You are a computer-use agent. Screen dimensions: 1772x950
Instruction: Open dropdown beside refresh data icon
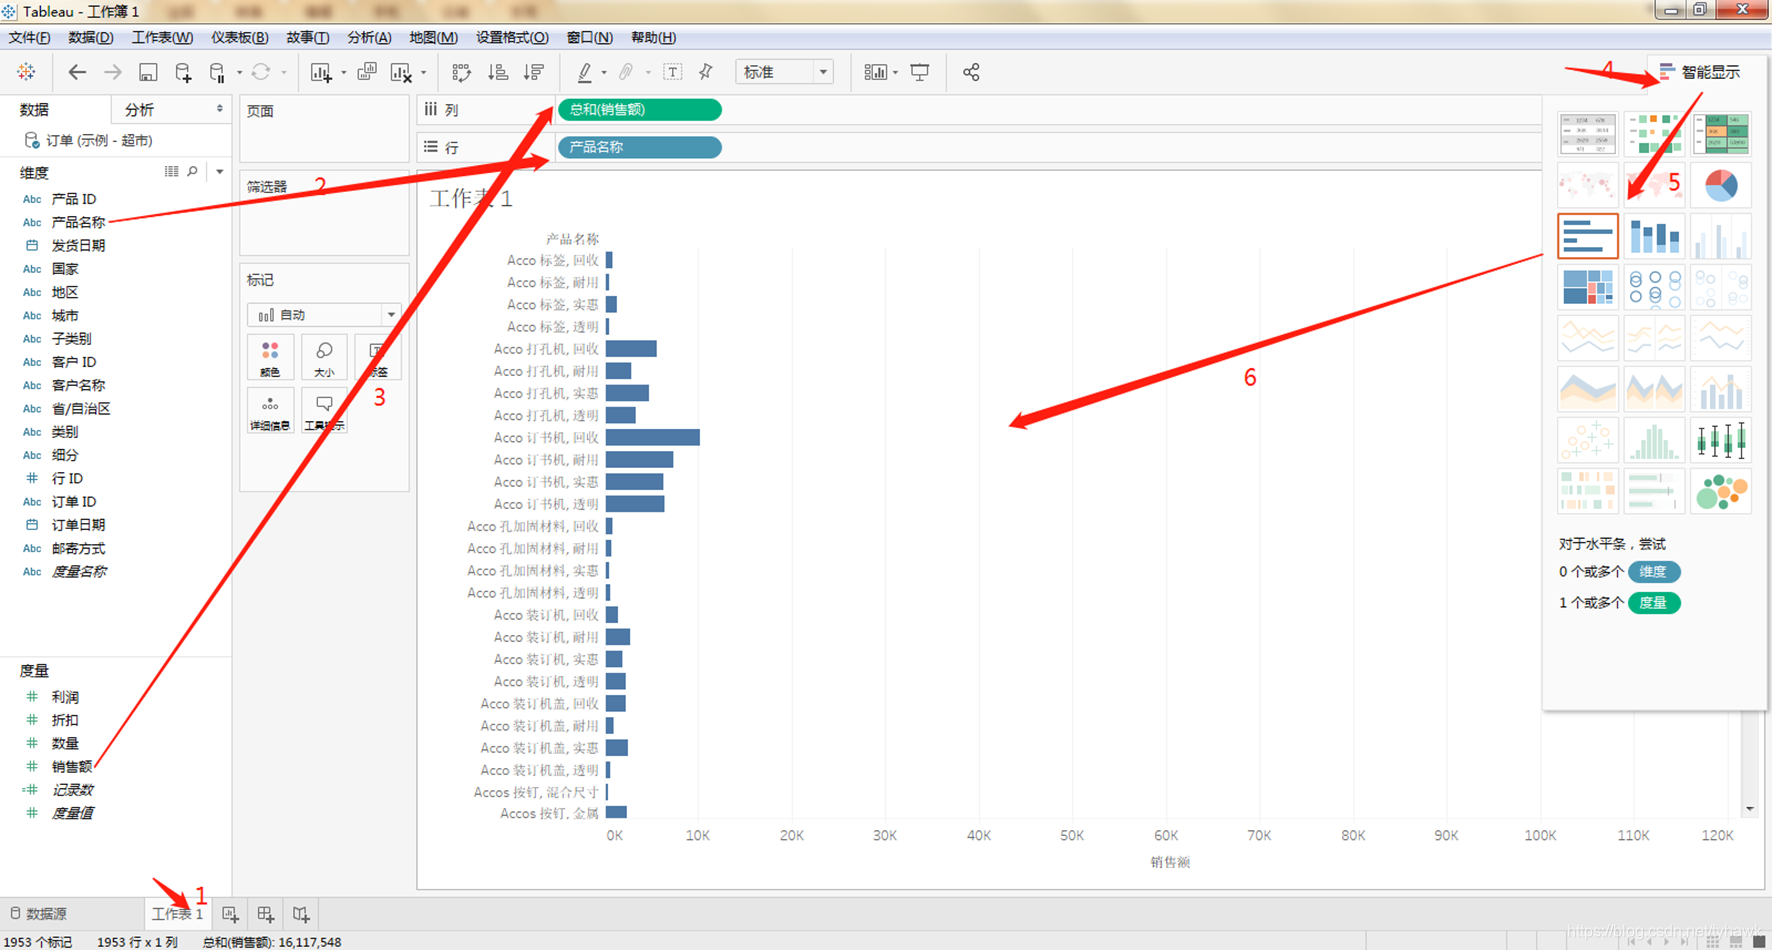click(x=284, y=72)
